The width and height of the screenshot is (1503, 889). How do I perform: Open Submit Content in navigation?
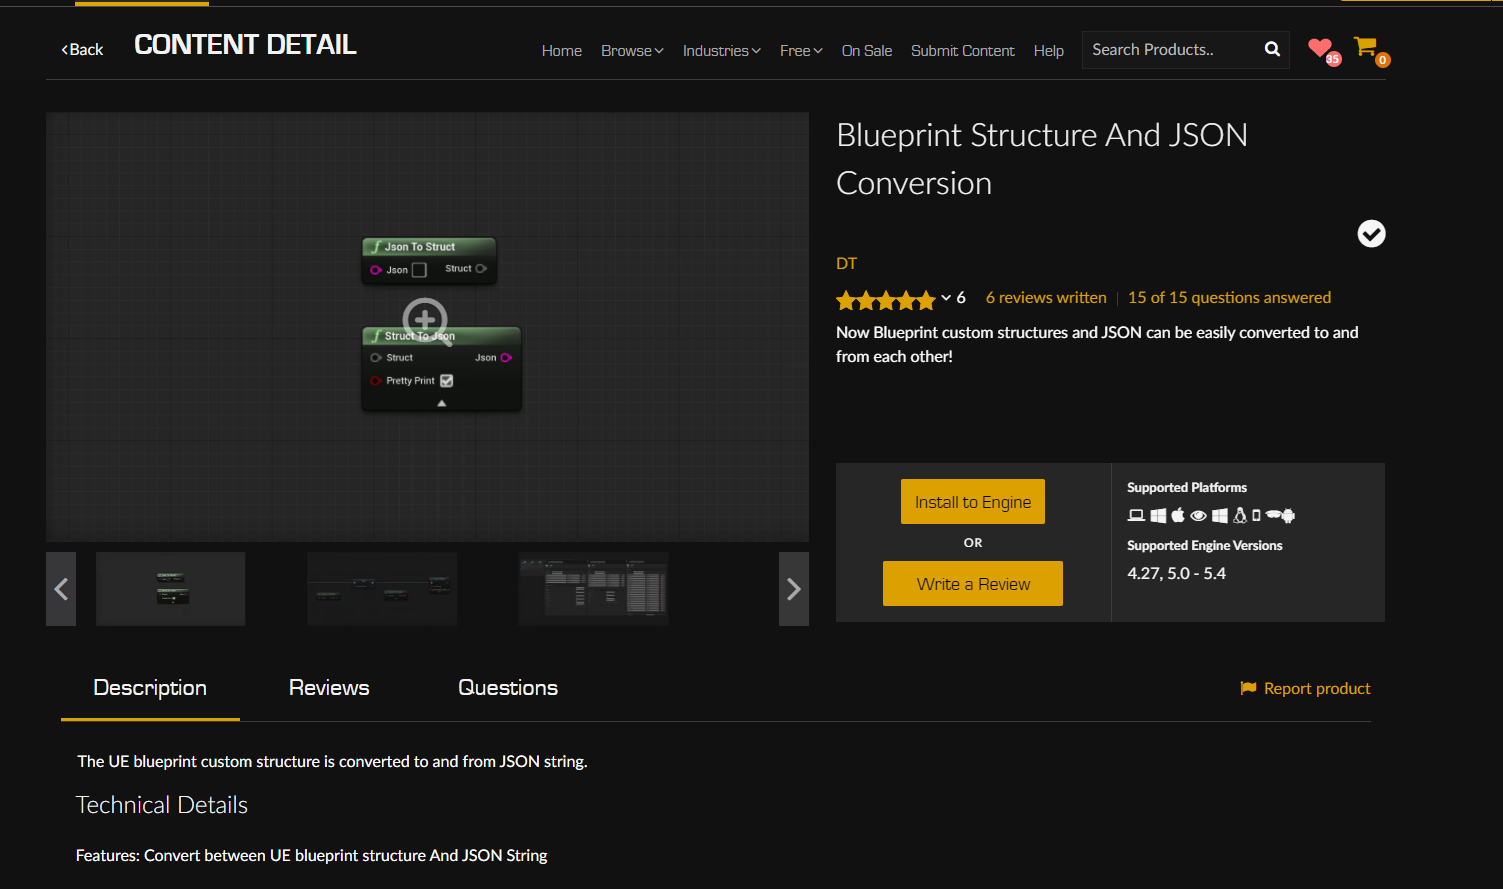pyautogui.click(x=963, y=51)
